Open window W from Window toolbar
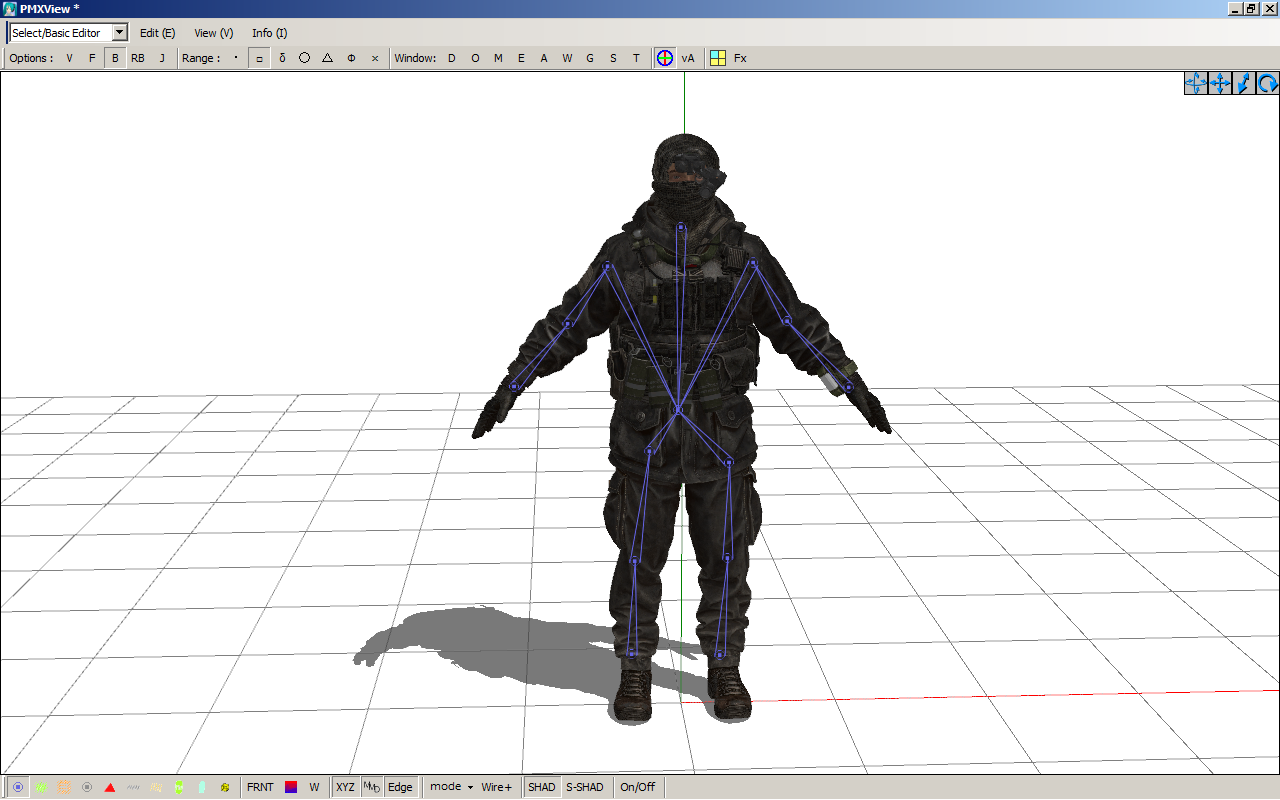The height and width of the screenshot is (800, 1280). [567, 58]
